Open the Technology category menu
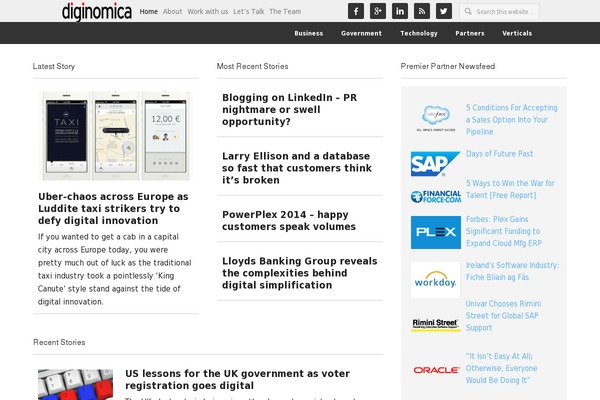The image size is (600, 400). coord(419,33)
